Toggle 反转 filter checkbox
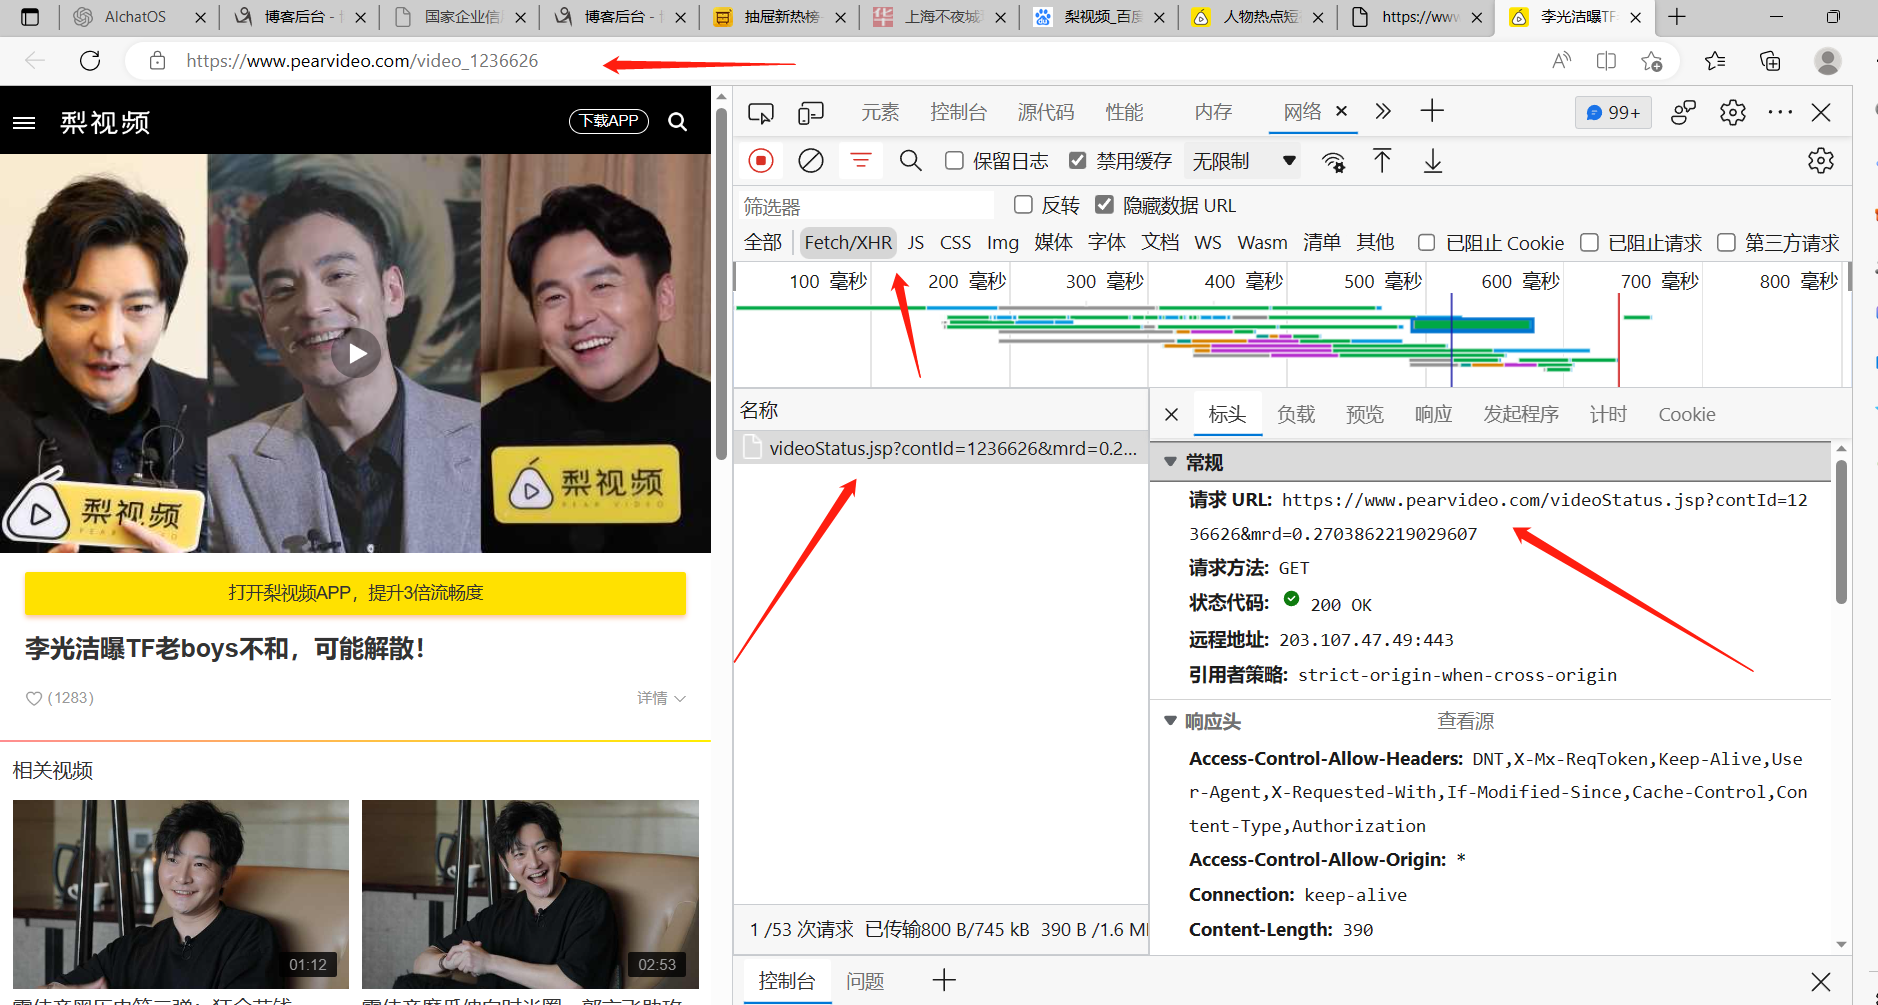Viewport: 1878px width, 1005px height. (x=1023, y=204)
